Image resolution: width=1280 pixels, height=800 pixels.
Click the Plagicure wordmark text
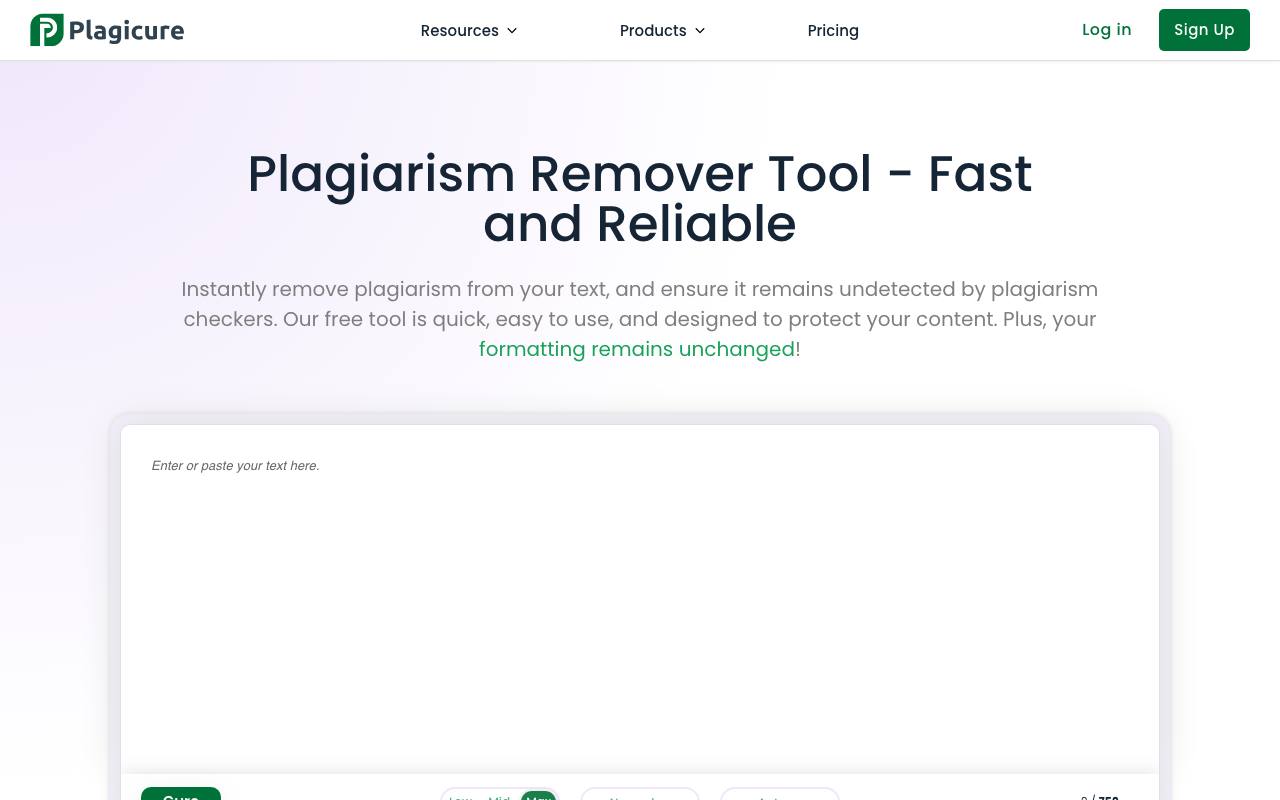(x=127, y=31)
